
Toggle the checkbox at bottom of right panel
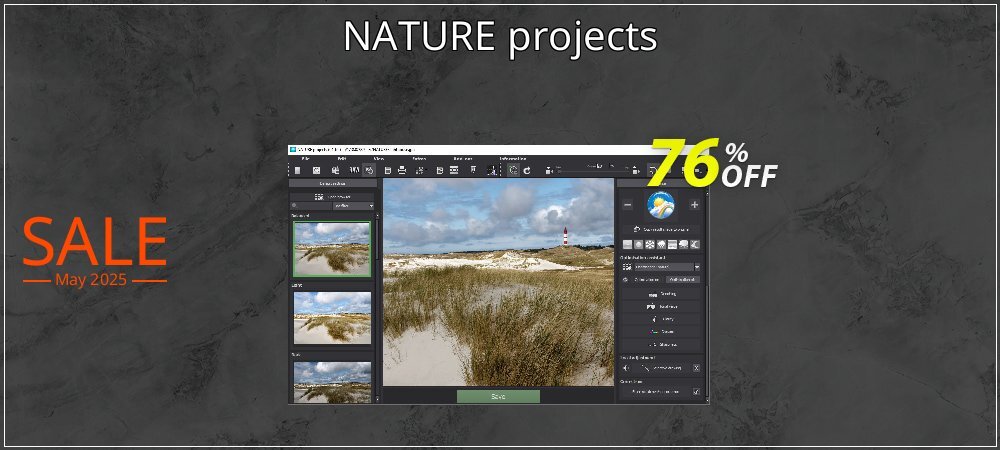pyautogui.click(x=696, y=391)
